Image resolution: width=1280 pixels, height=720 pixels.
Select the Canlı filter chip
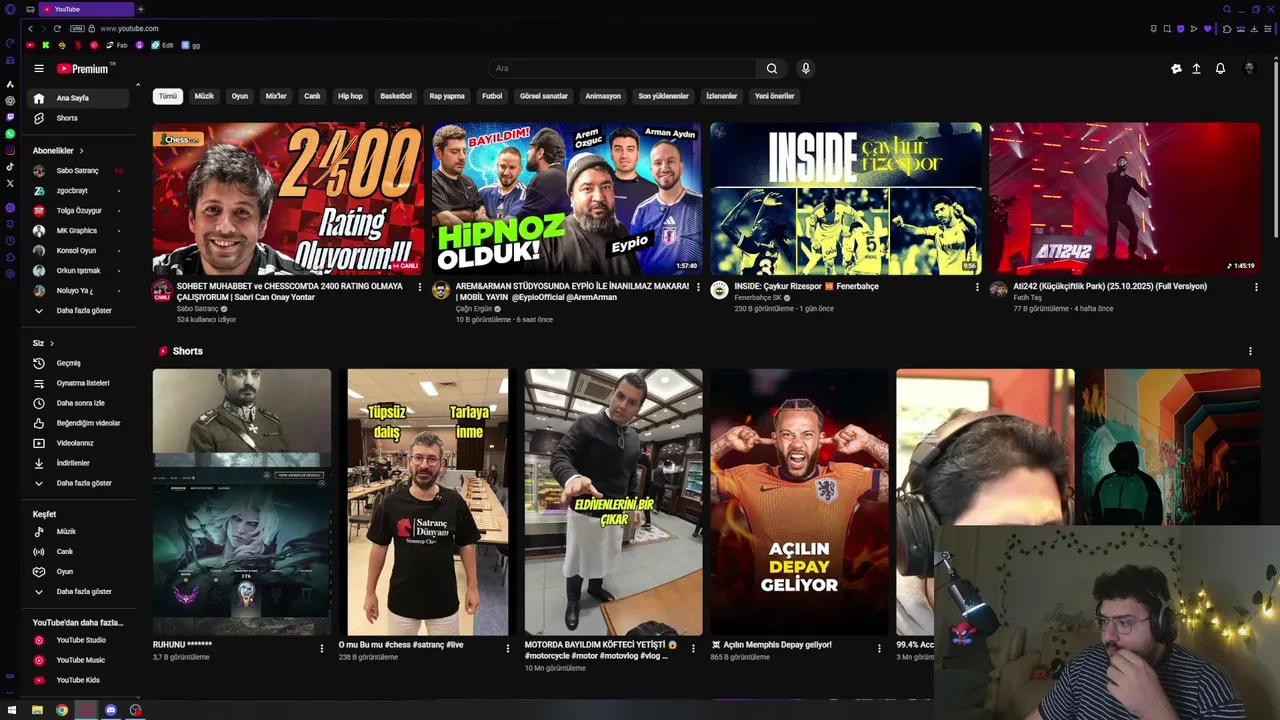tap(312, 96)
